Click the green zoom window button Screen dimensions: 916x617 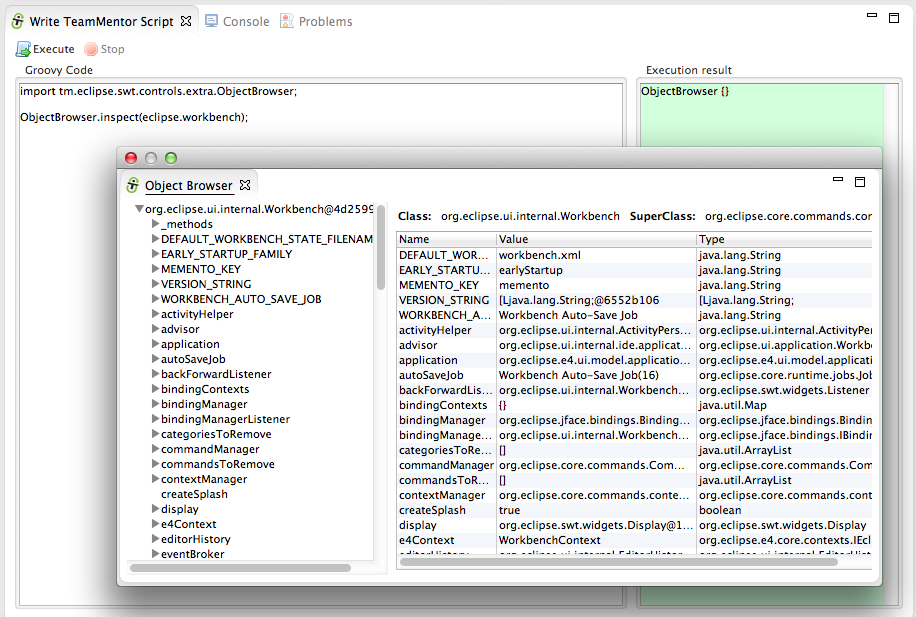point(171,158)
